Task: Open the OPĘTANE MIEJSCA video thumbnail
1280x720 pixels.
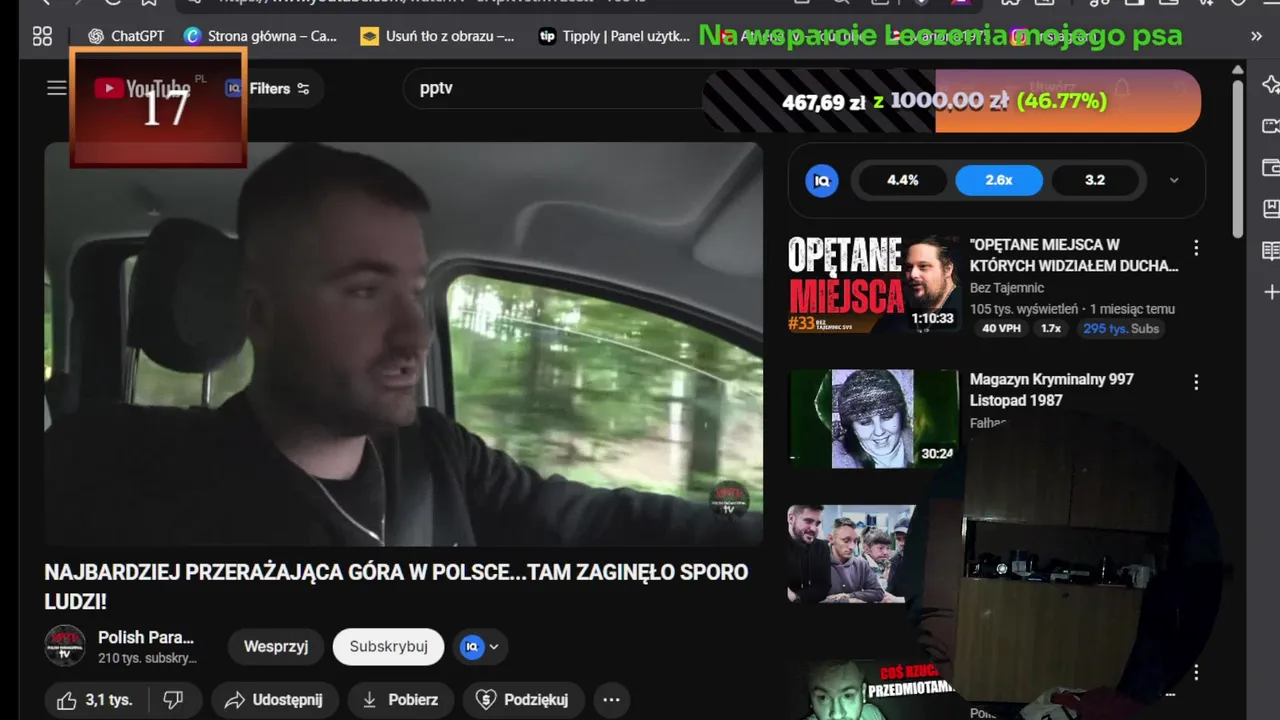Action: click(874, 284)
